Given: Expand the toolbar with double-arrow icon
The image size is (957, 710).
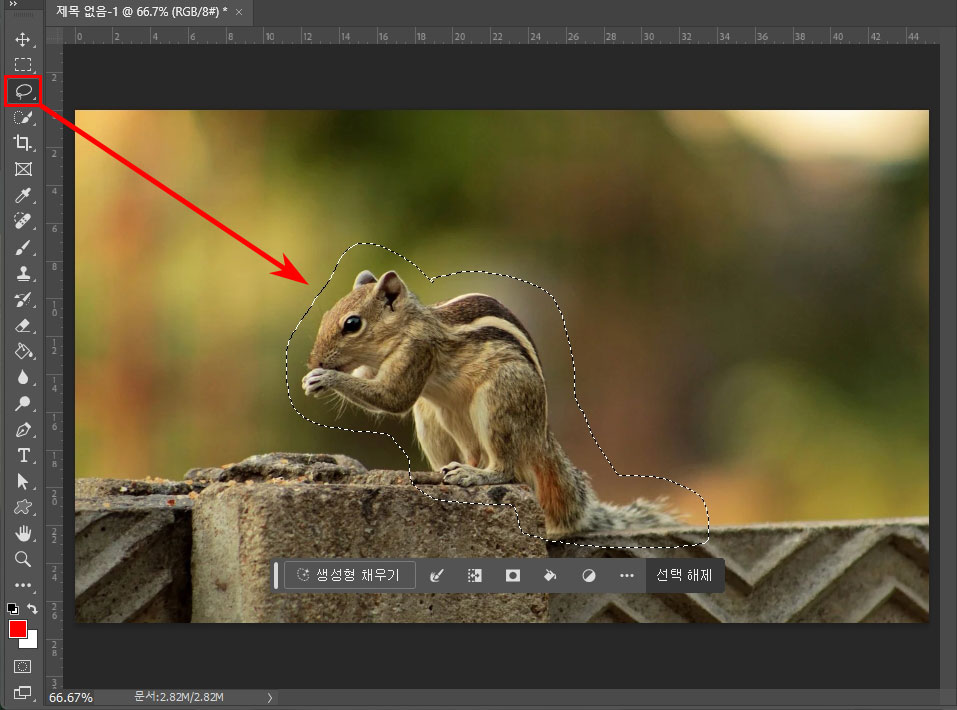Looking at the screenshot, I should pyautogui.click(x=13, y=4).
